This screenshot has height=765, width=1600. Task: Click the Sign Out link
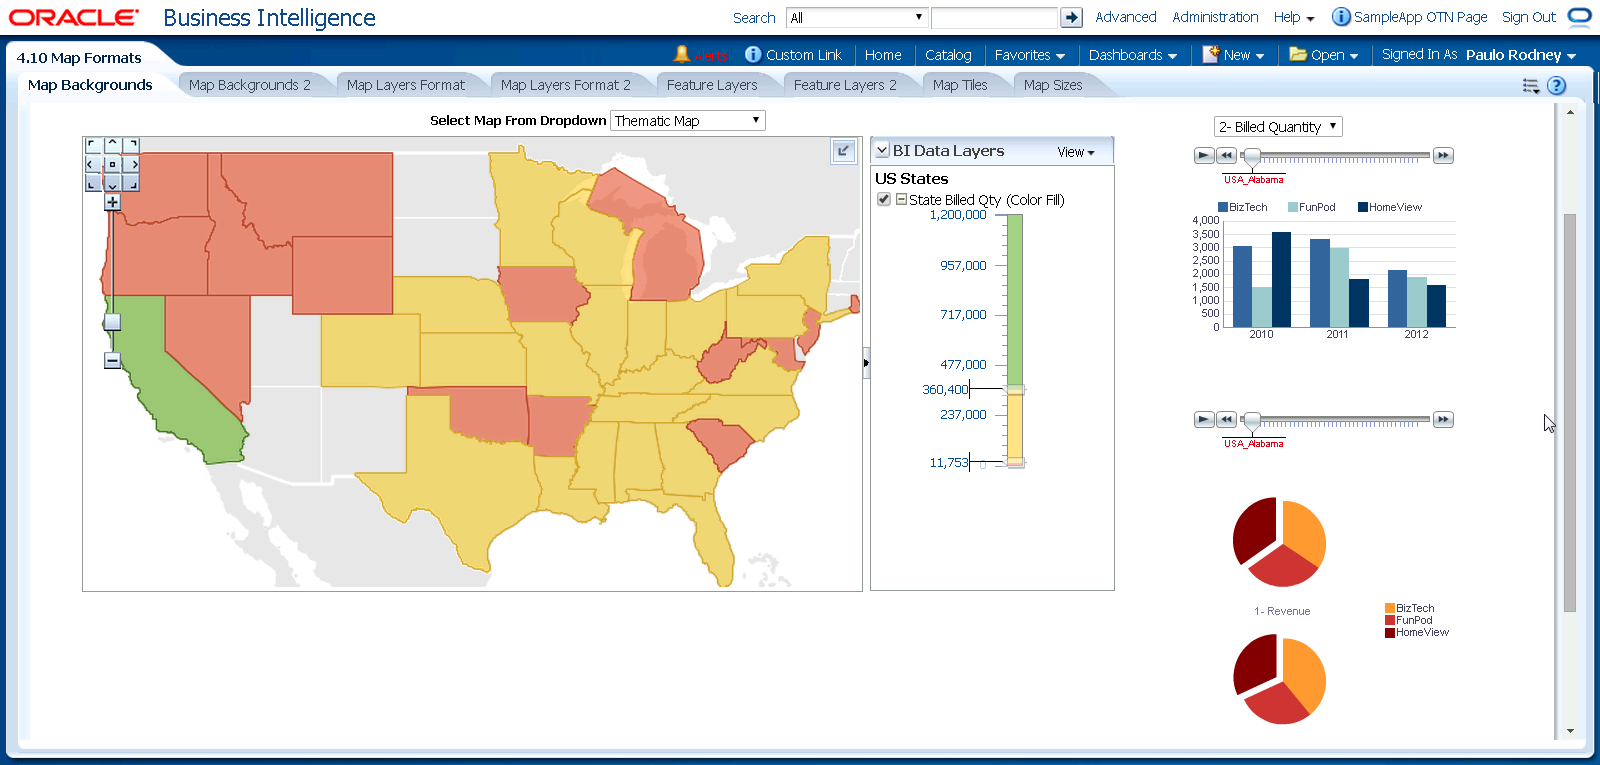point(1529,17)
